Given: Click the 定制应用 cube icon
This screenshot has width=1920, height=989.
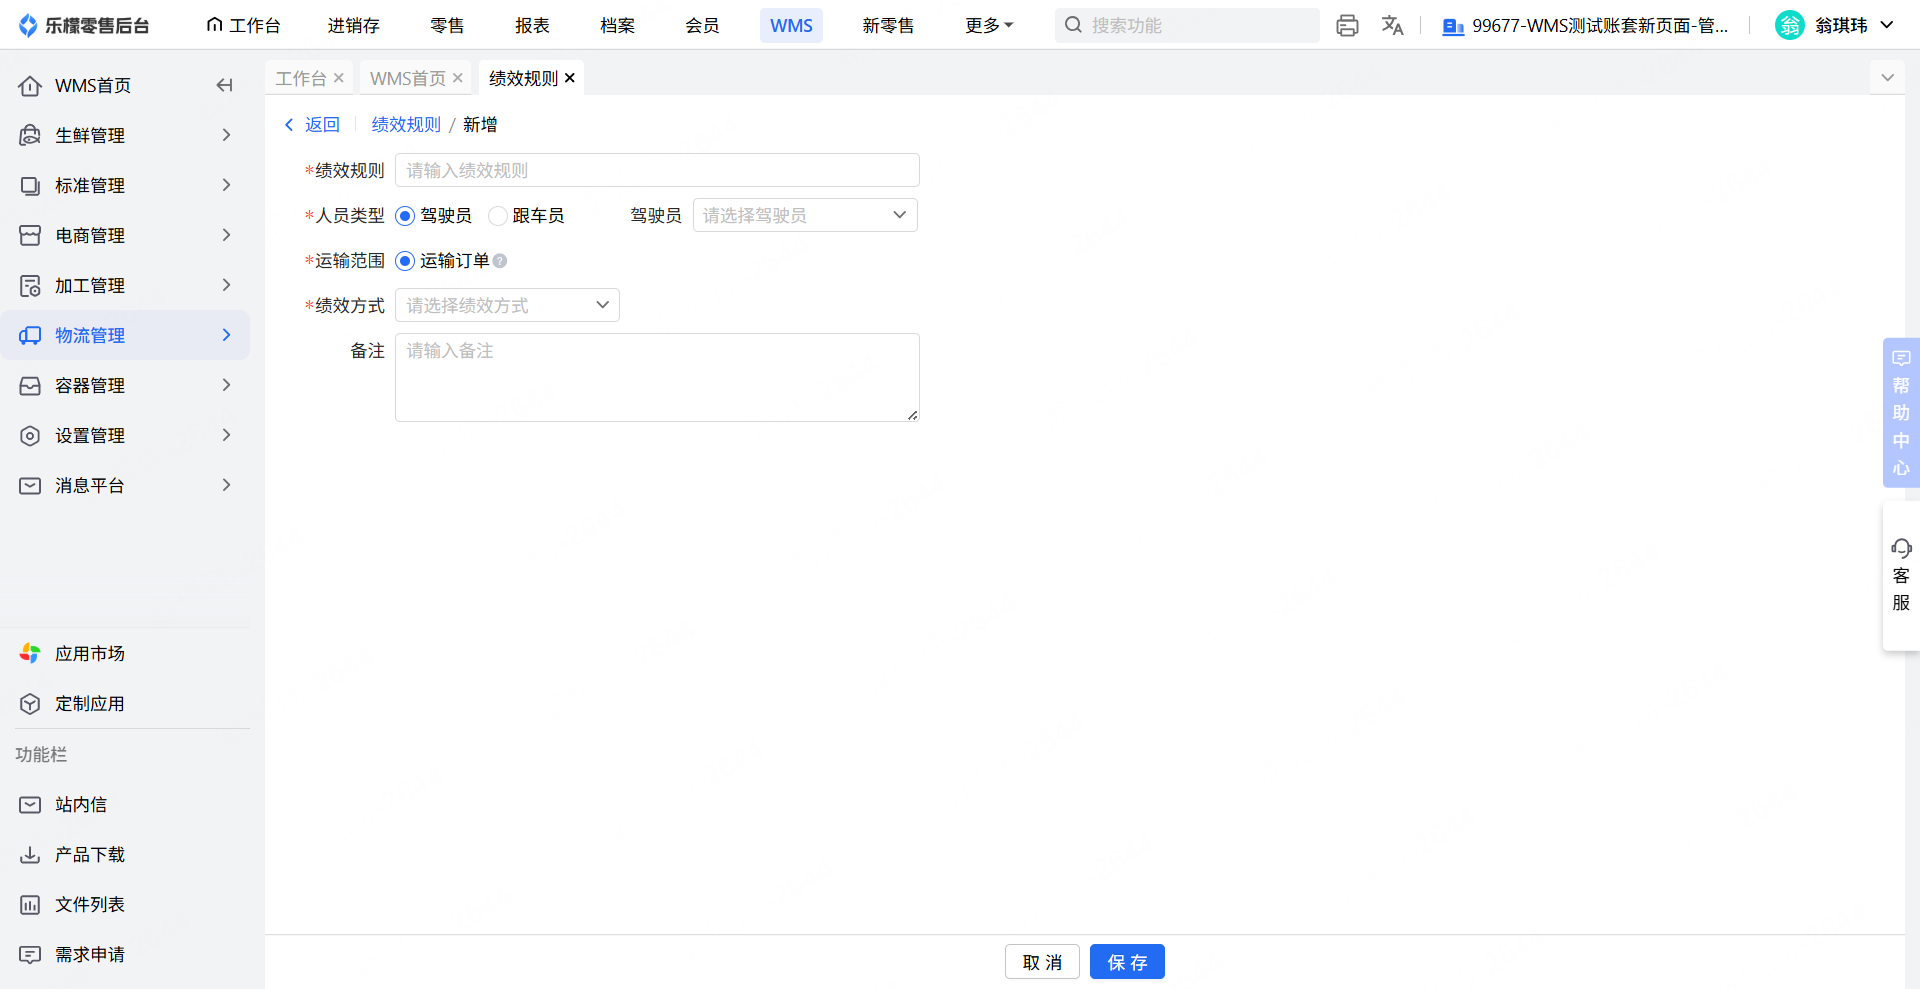Looking at the screenshot, I should (x=30, y=704).
